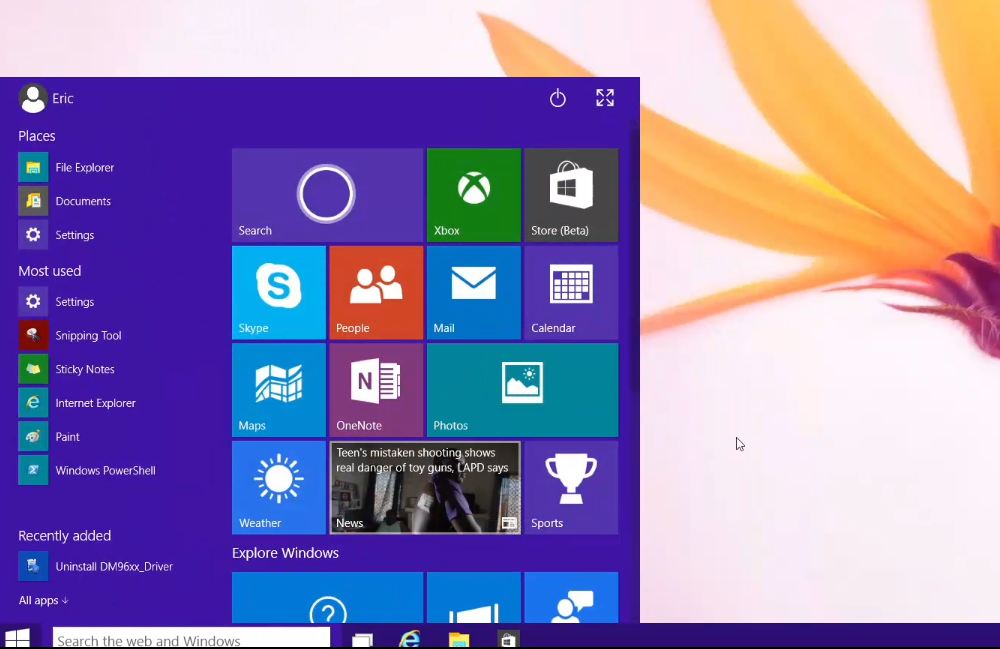Launch the Maps tile
The width and height of the screenshot is (1000, 649).
(279, 390)
